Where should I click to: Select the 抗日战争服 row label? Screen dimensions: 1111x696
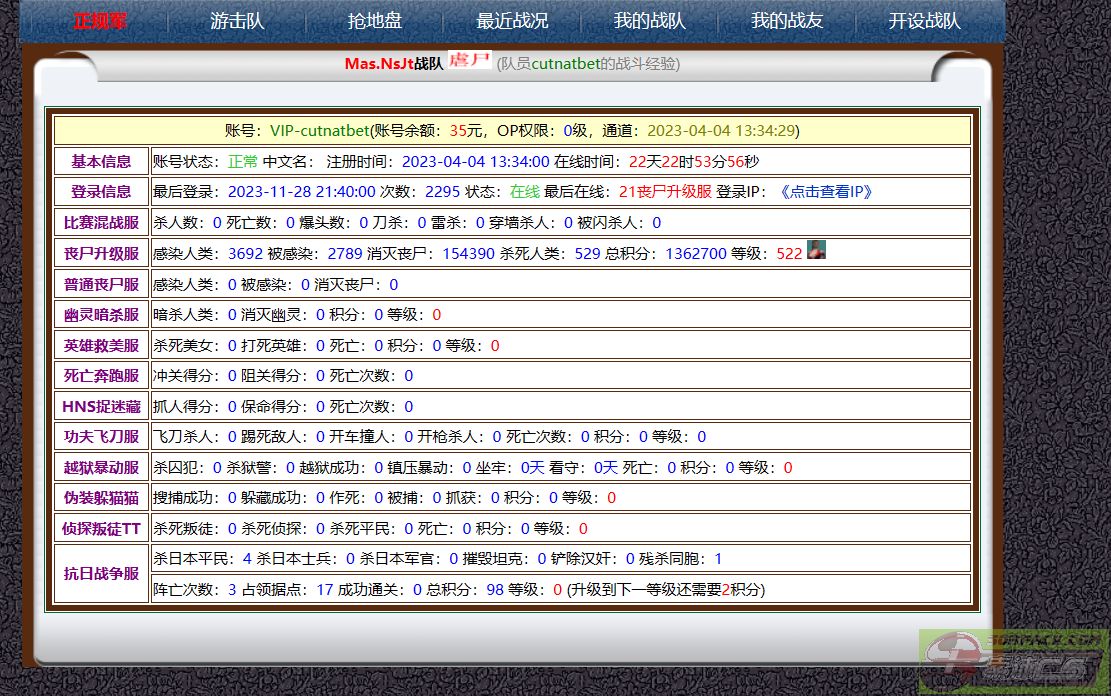coord(101,573)
